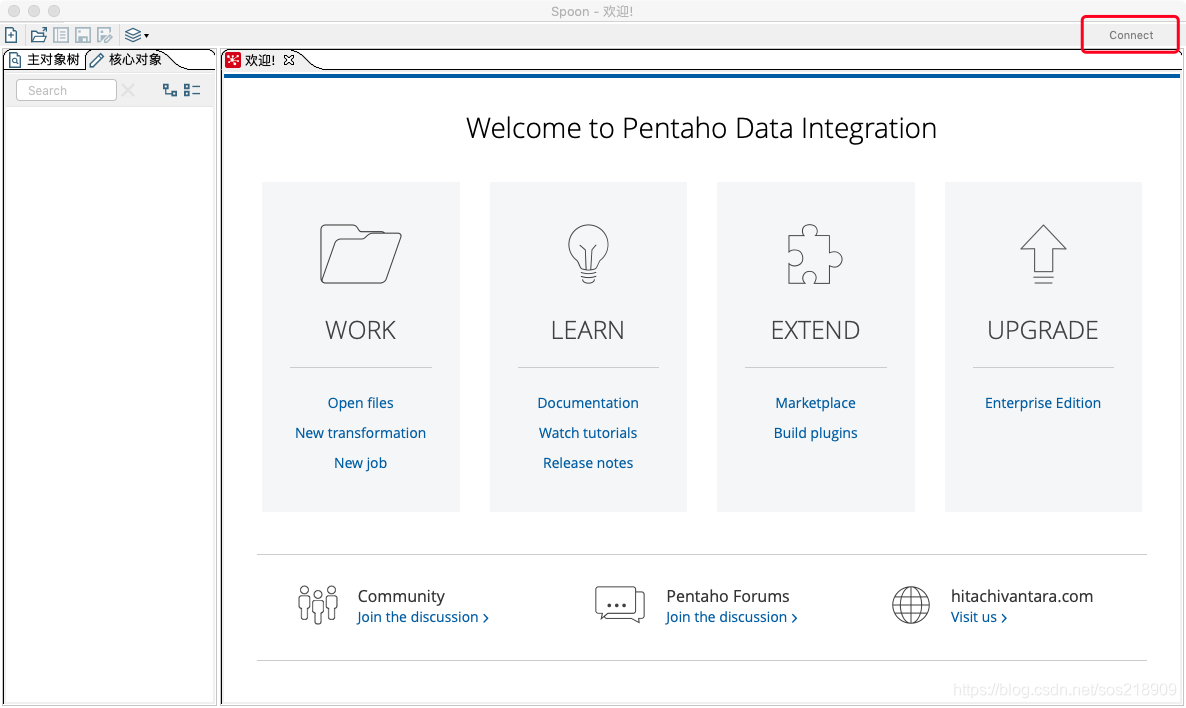Switch to the 核心对象 tab
1186x708 pixels.
tap(126, 60)
